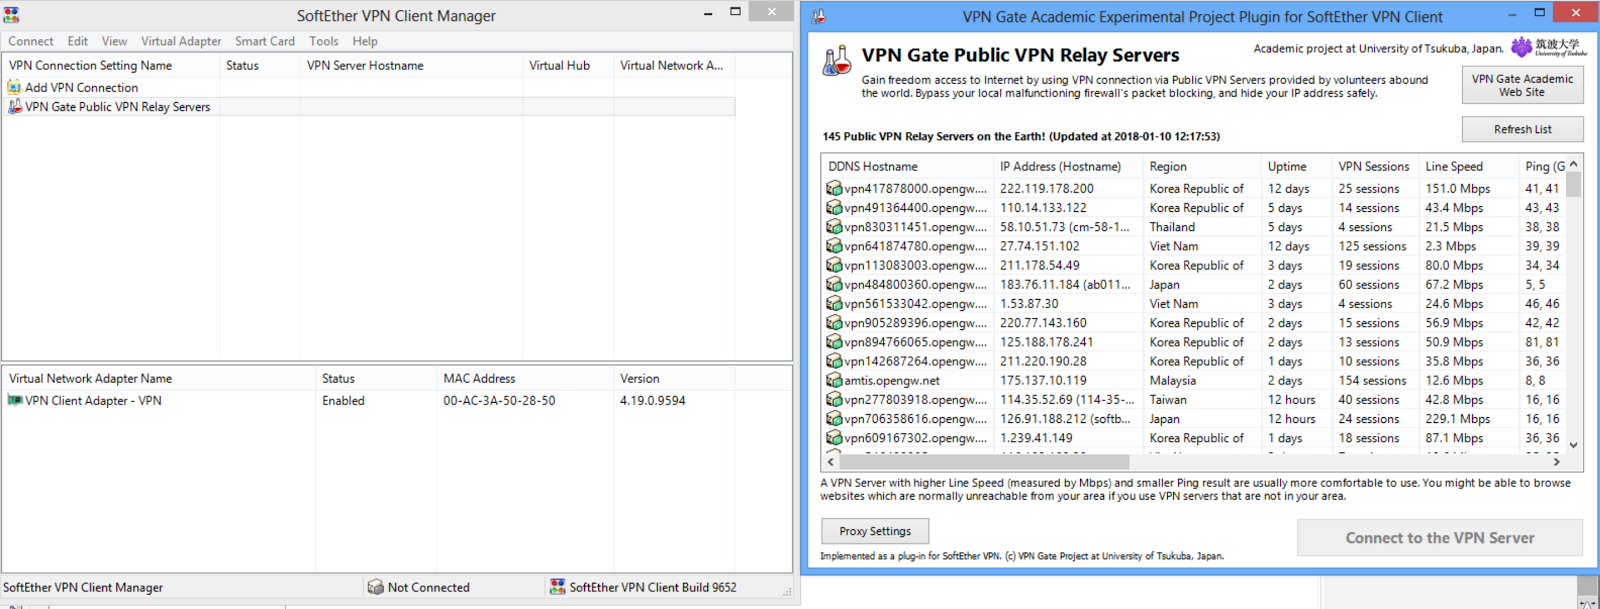The width and height of the screenshot is (1600, 609).
Task: Click the large flask logo beside VPN Gate heading
Action: pyautogui.click(x=836, y=62)
